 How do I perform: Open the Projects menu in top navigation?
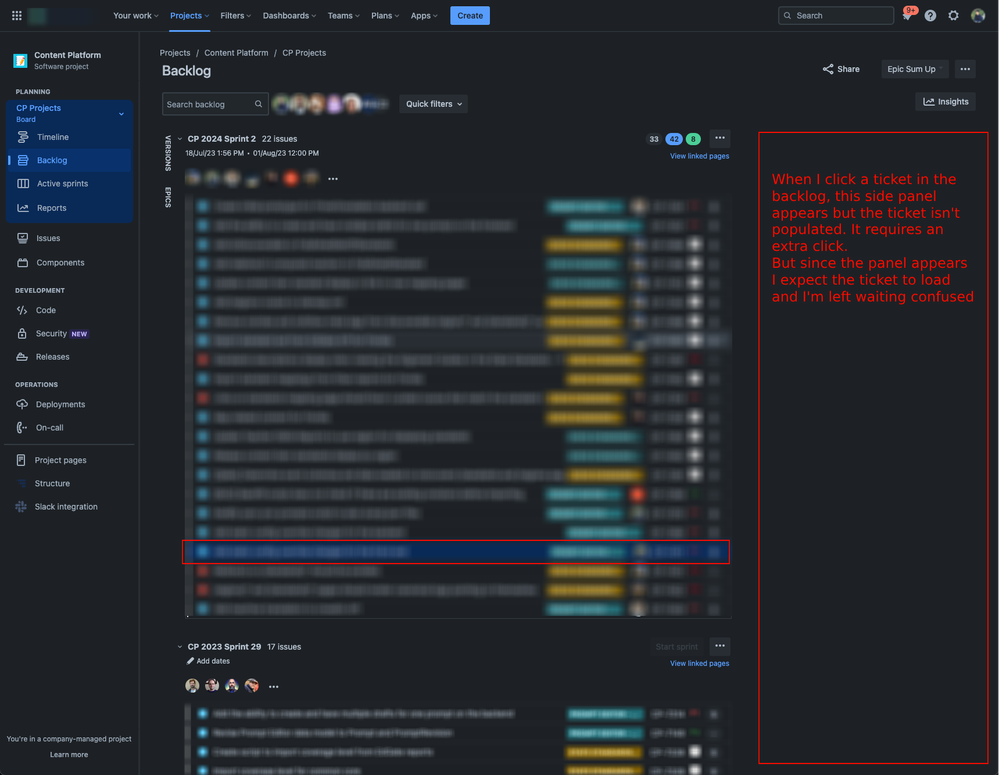tap(188, 15)
